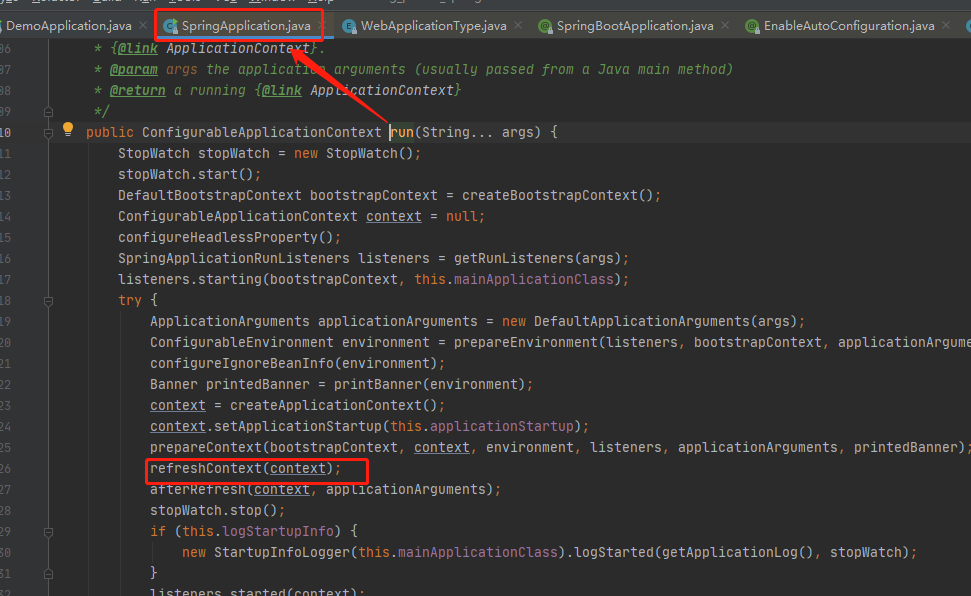
Task: Click prepareContext method call
Action: click(206, 449)
